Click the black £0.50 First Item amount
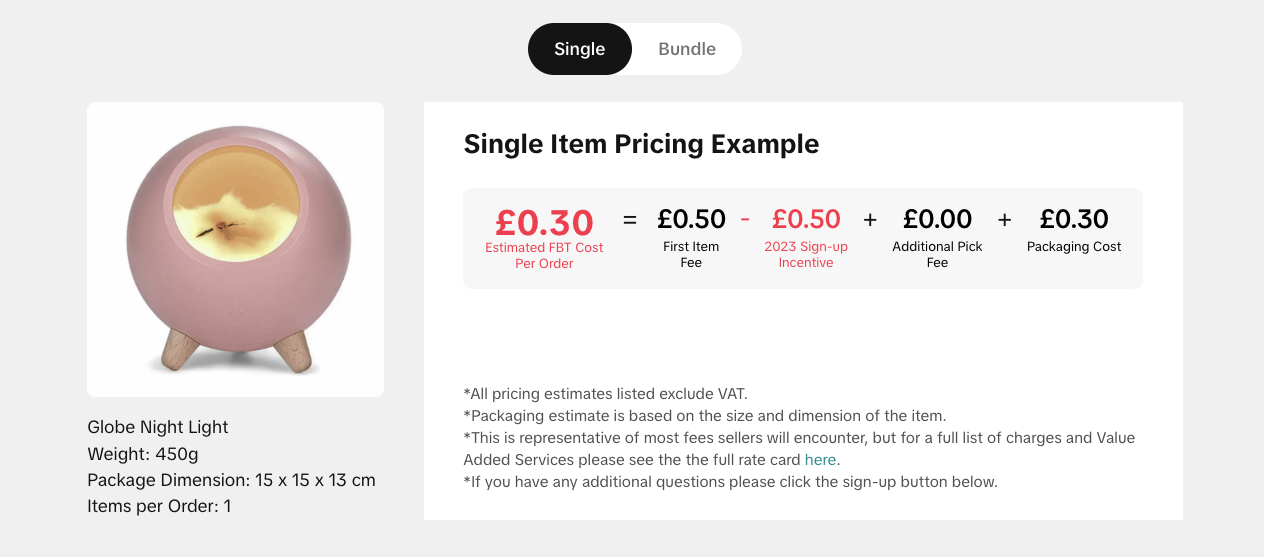Image resolution: width=1264 pixels, height=557 pixels. tap(691, 219)
